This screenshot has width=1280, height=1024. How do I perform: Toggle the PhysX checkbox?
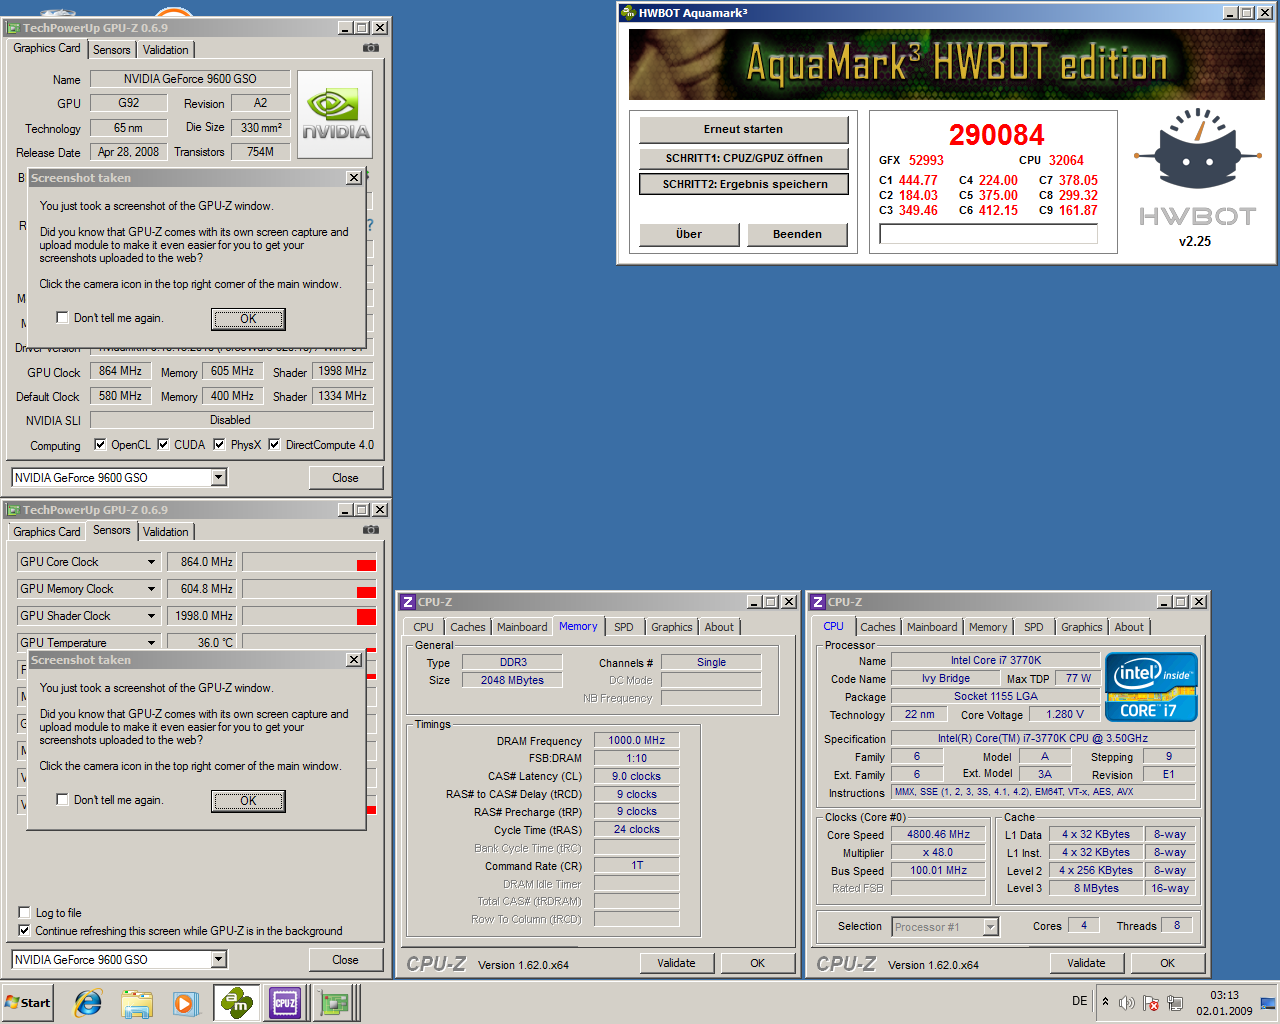(219, 445)
